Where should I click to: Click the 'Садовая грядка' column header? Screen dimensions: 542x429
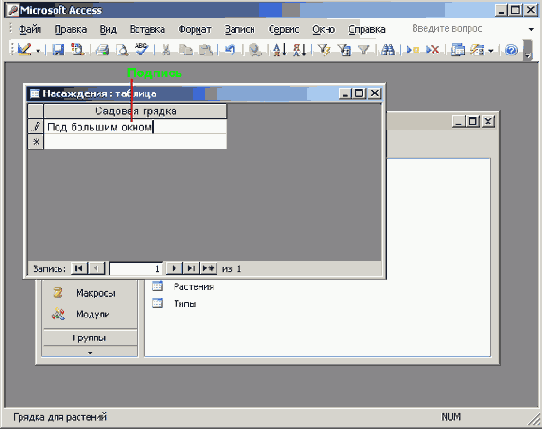135,111
